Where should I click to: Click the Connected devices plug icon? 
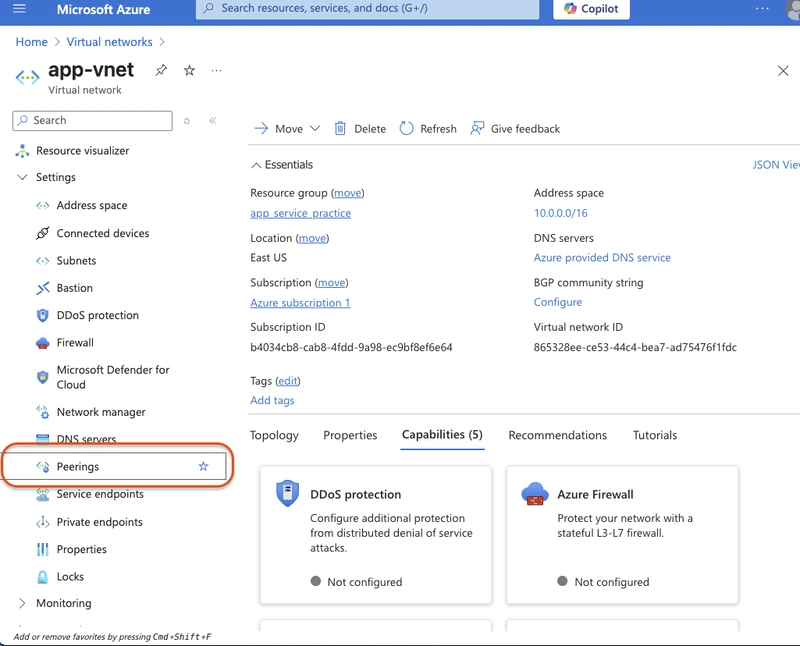pos(43,233)
